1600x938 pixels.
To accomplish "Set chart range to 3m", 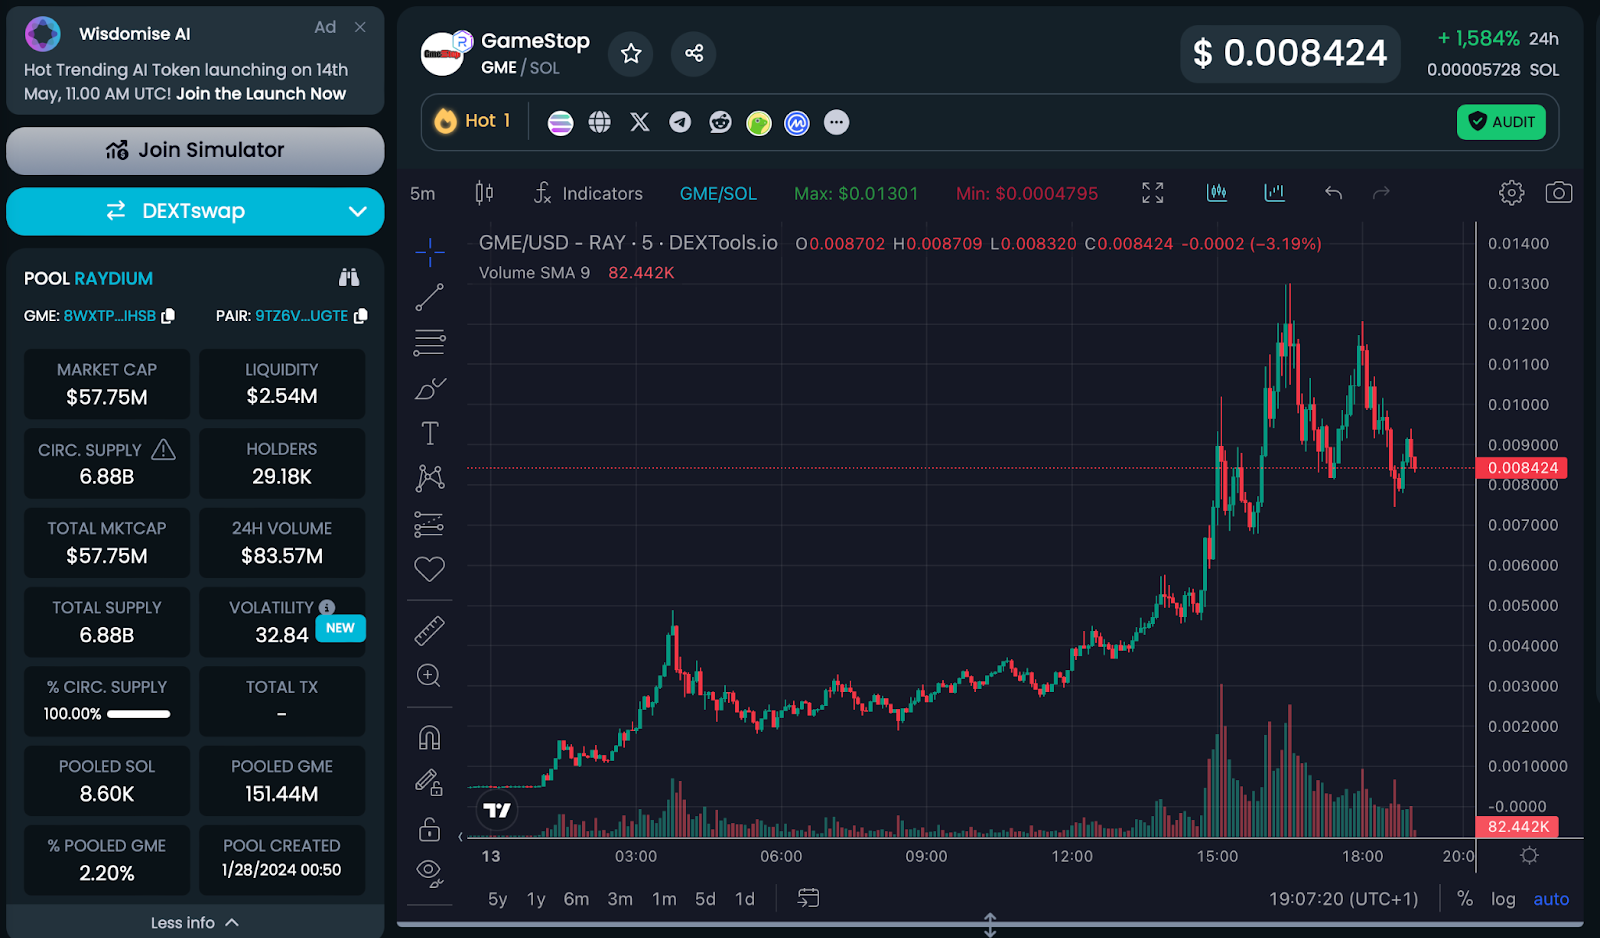I will point(620,899).
